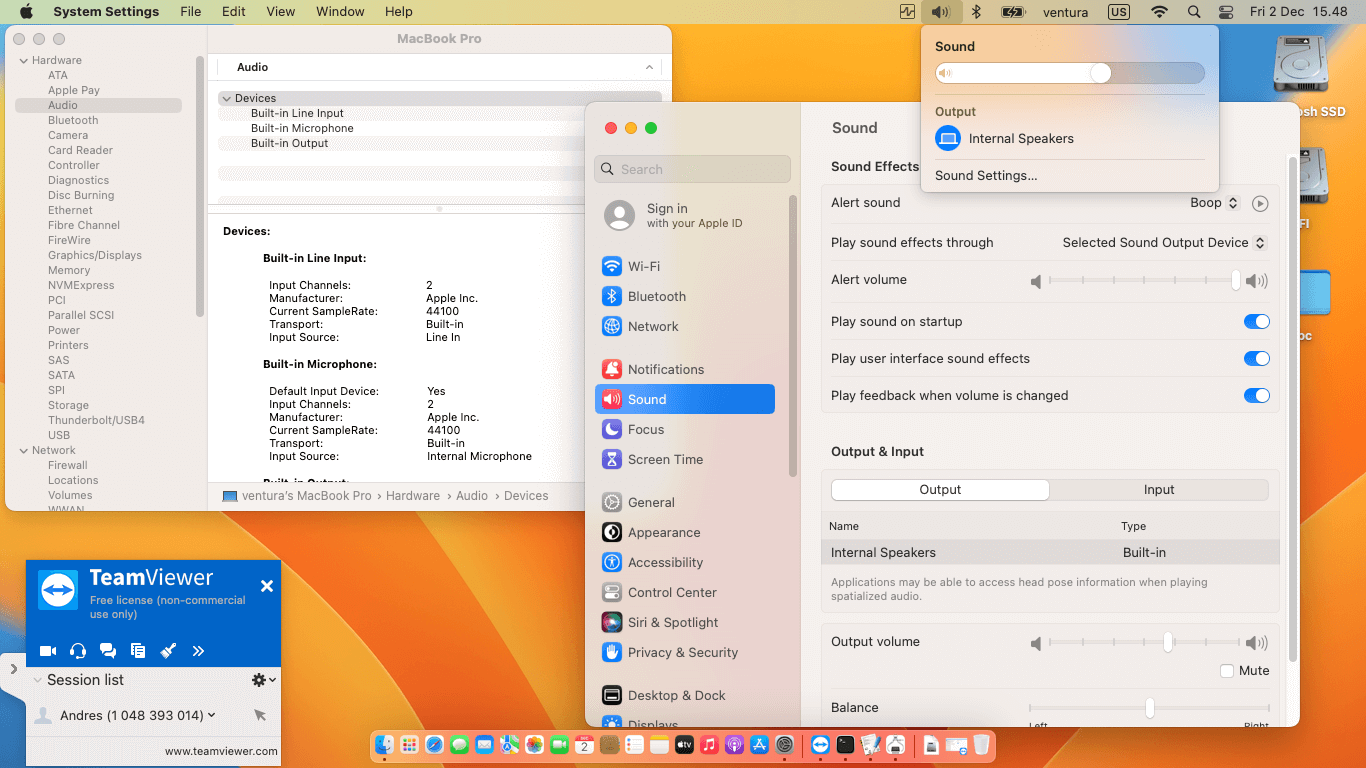Open the TeamViewer chat bubbles icon
Screen dimensions: 1366x768
(108, 651)
